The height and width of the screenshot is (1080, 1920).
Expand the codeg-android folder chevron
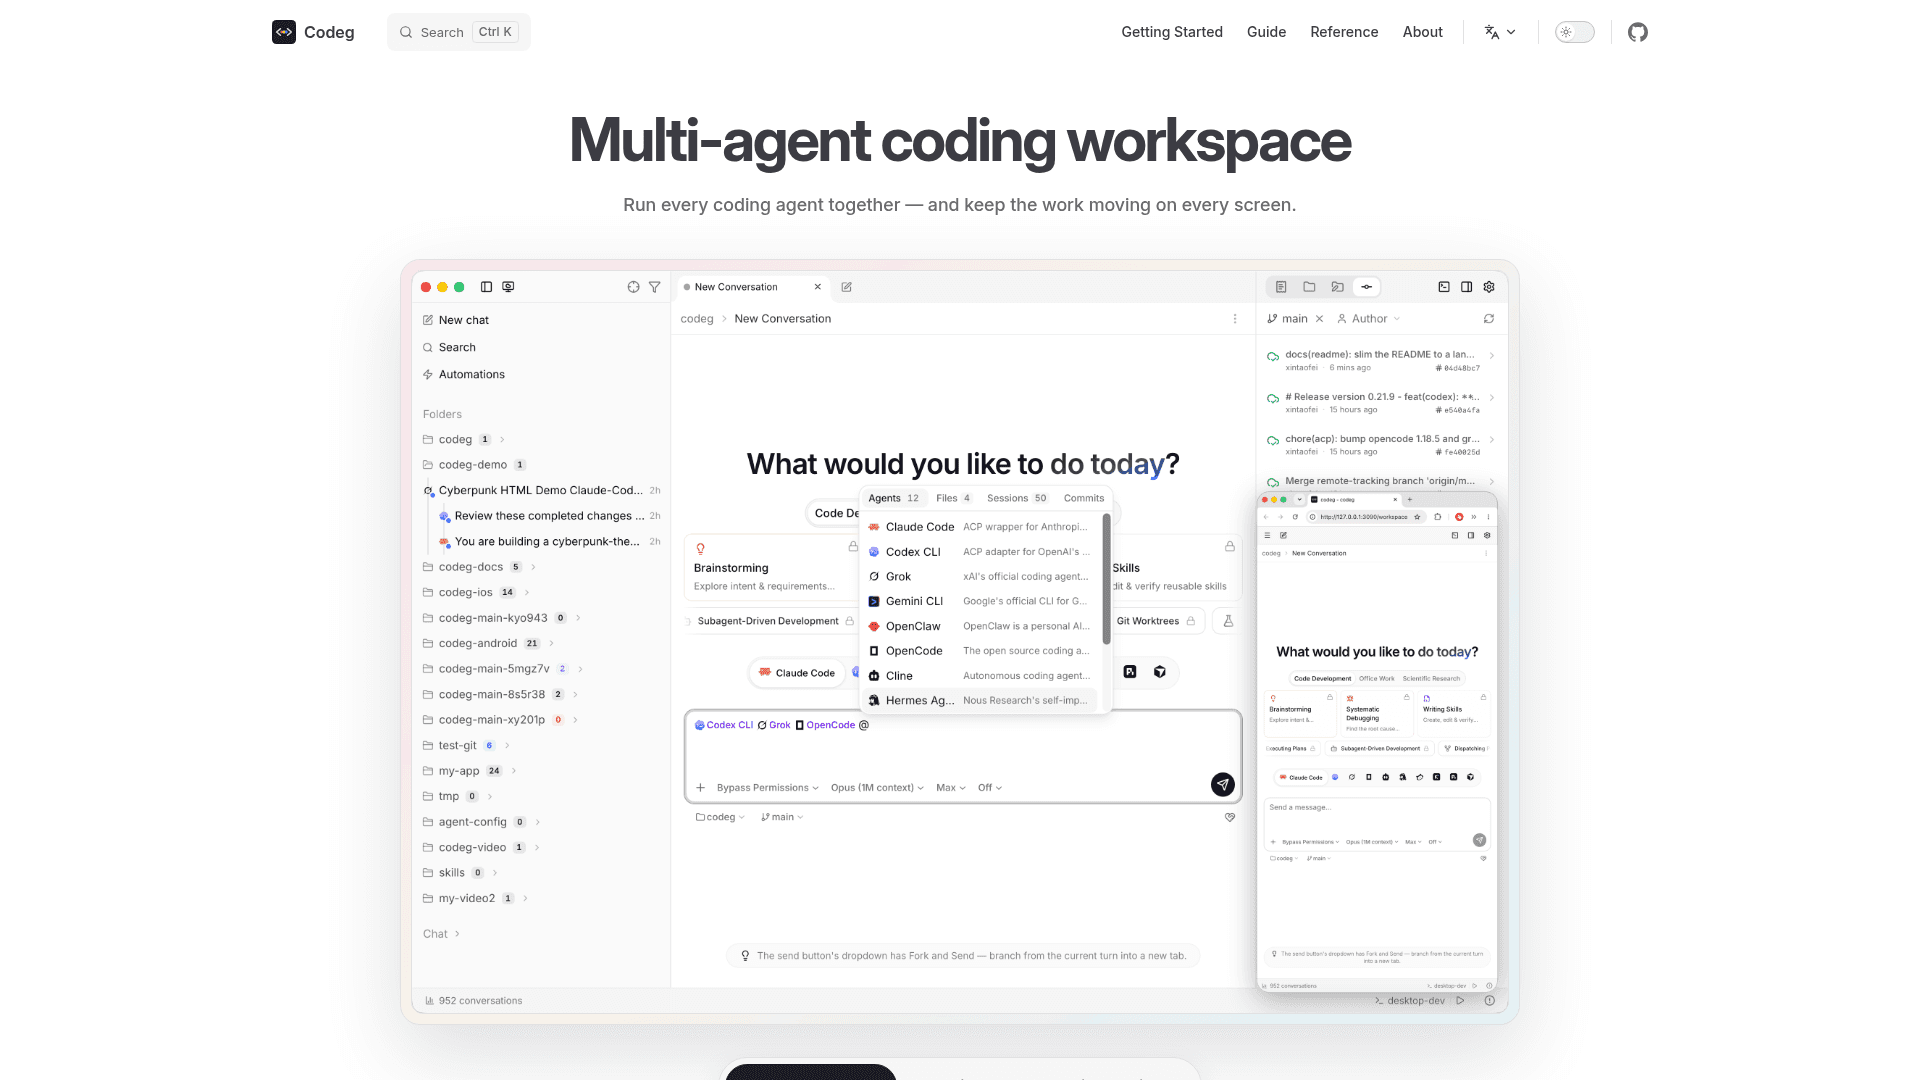click(x=551, y=644)
